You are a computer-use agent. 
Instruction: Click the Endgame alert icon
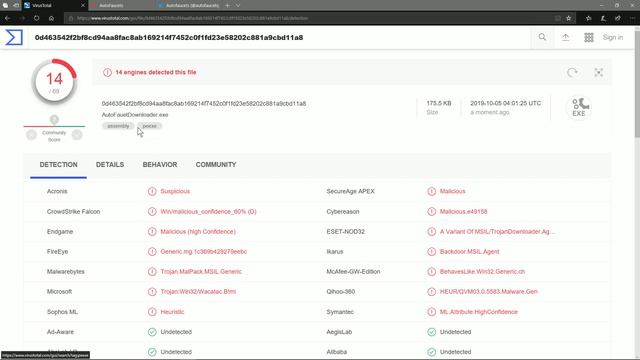click(x=152, y=231)
